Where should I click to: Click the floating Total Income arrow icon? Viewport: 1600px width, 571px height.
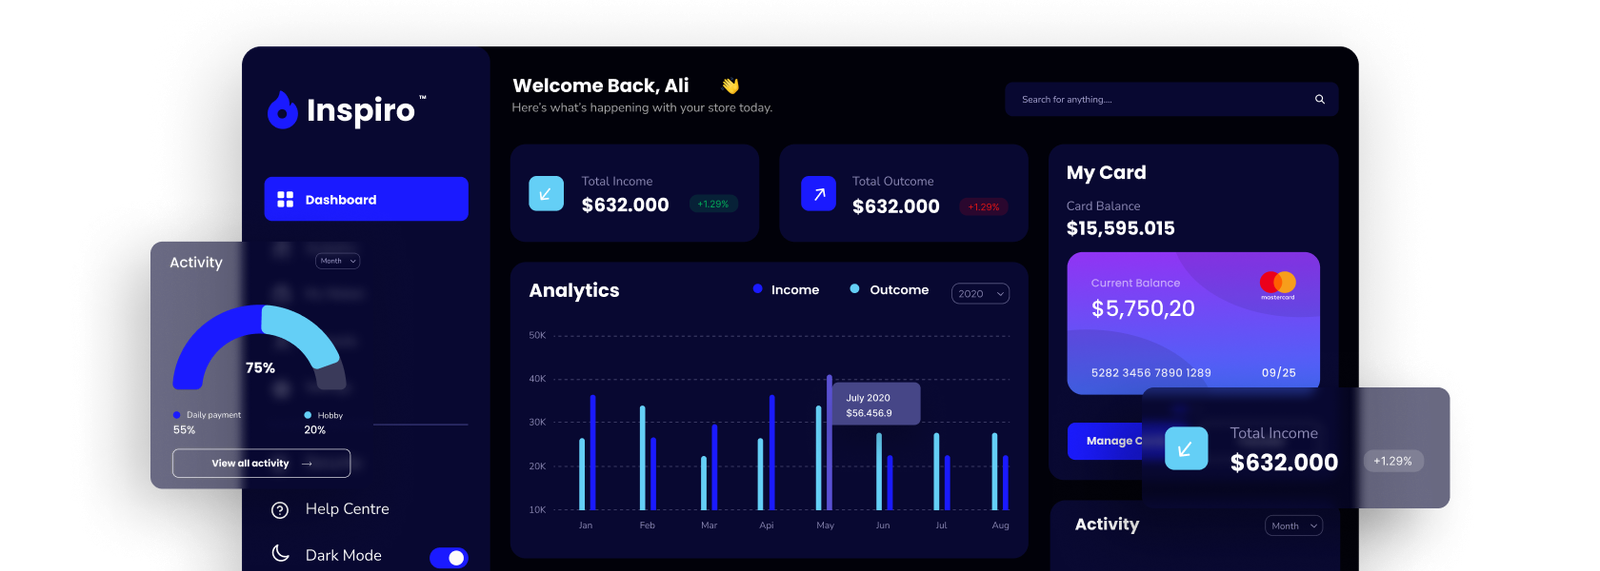1186,449
